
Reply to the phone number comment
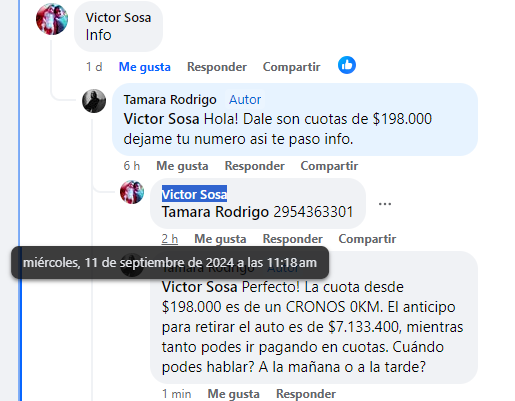(293, 239)
